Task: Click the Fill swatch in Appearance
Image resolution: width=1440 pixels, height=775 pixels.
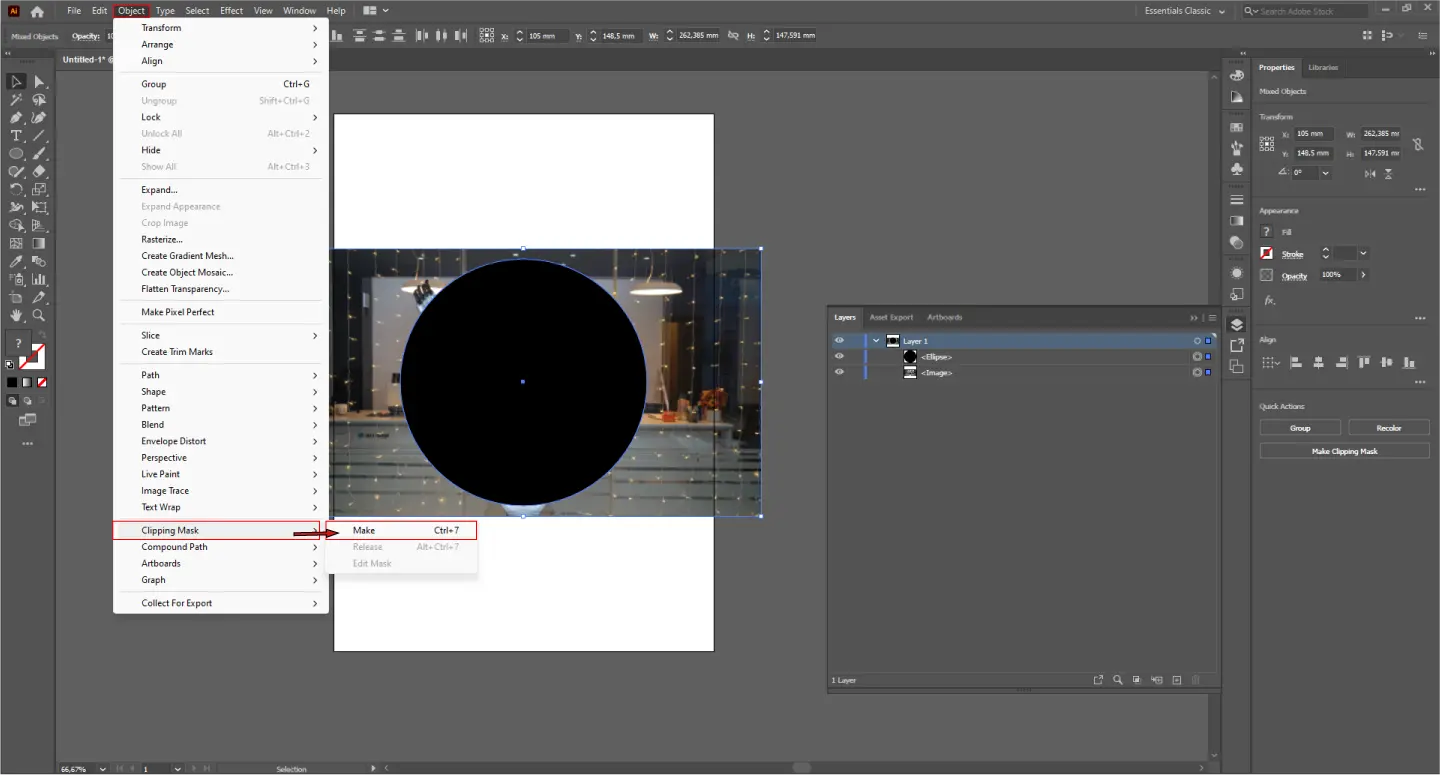Action: (1267, 232)
